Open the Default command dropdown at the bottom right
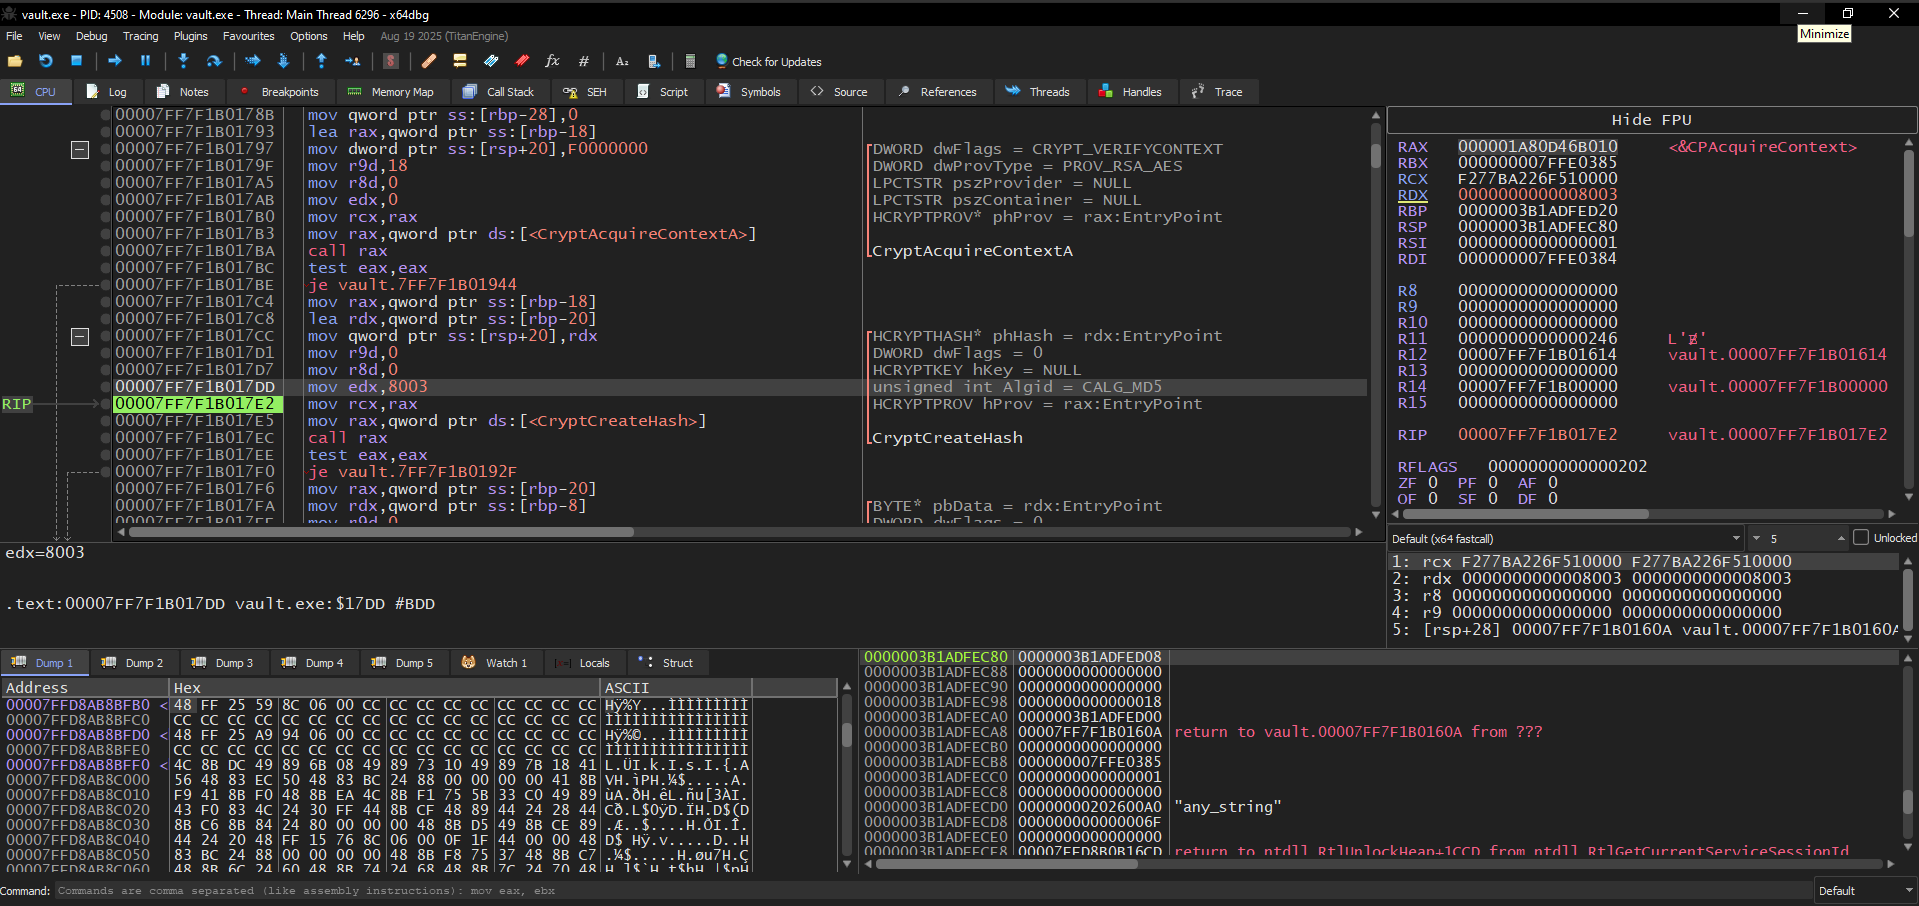Viewport: 1919px width, 906px height. [x=1865, y=890]
